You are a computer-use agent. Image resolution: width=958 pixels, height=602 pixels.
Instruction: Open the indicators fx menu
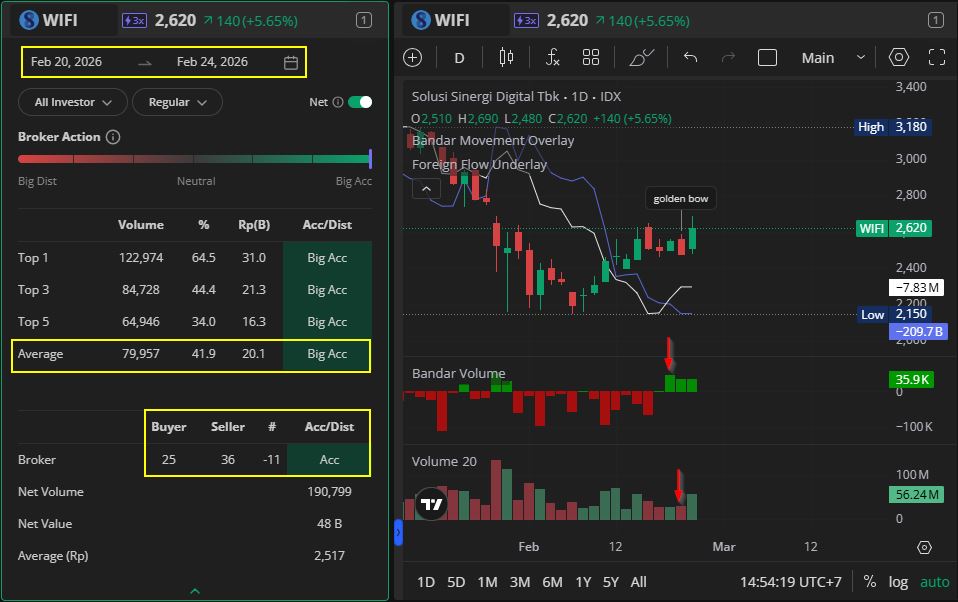click(x=552, y=57)
